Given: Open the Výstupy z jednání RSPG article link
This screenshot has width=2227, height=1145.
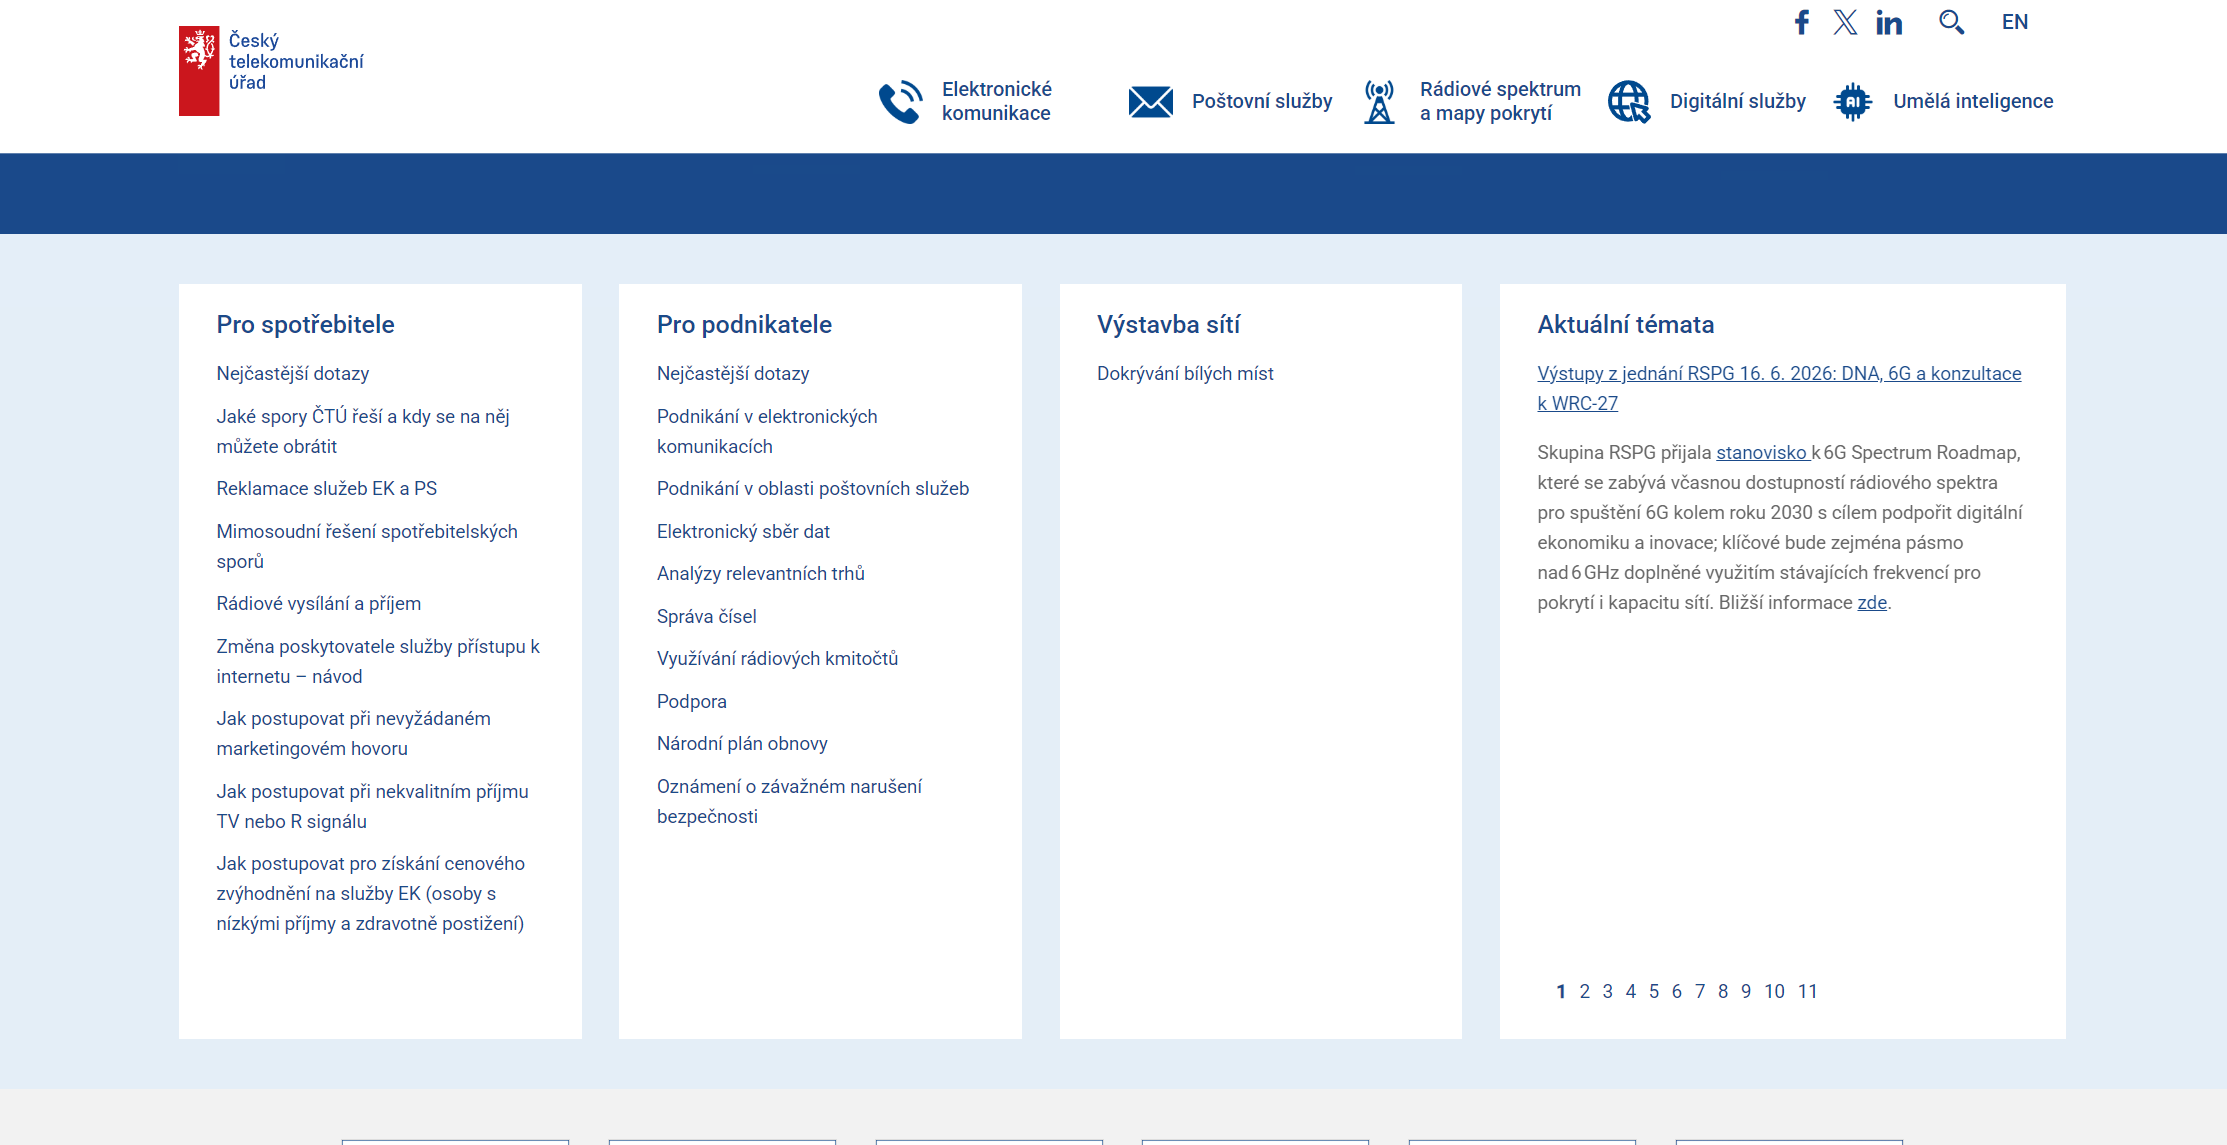Looking at the screenshot, I should (x=1779, y=388).
